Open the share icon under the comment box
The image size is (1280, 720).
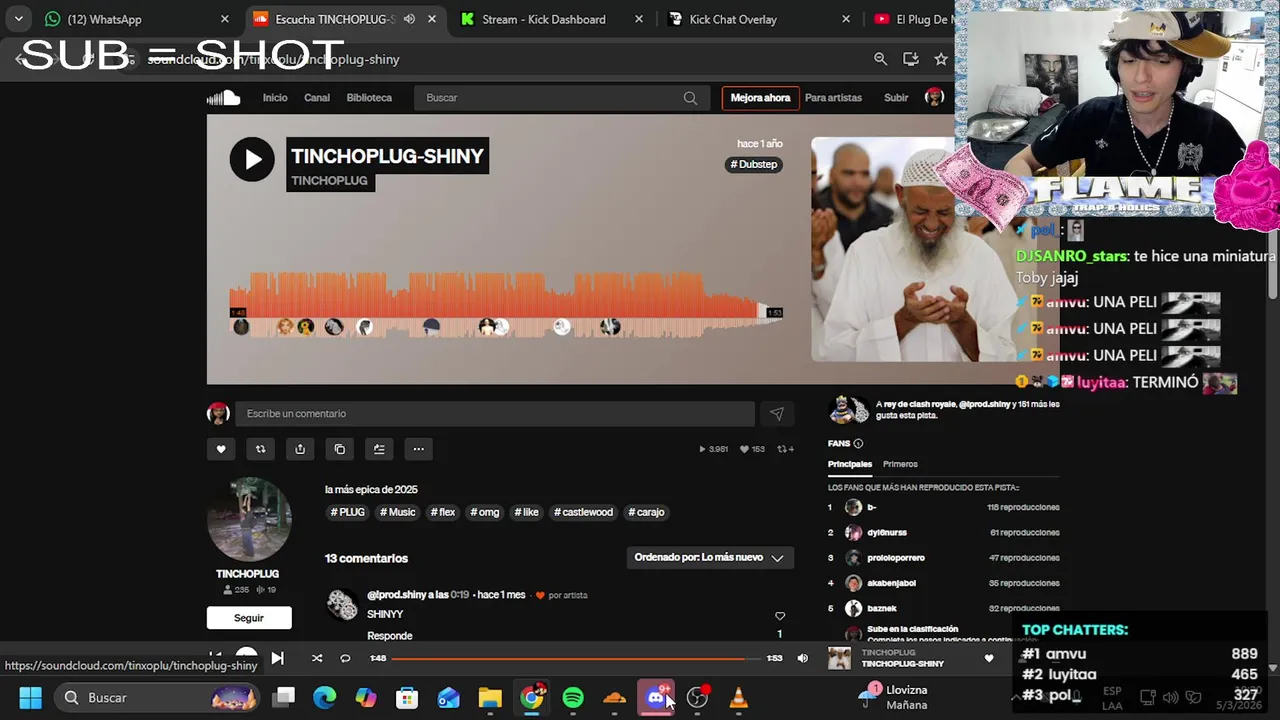pyautogui.click(x=300, y=449)
